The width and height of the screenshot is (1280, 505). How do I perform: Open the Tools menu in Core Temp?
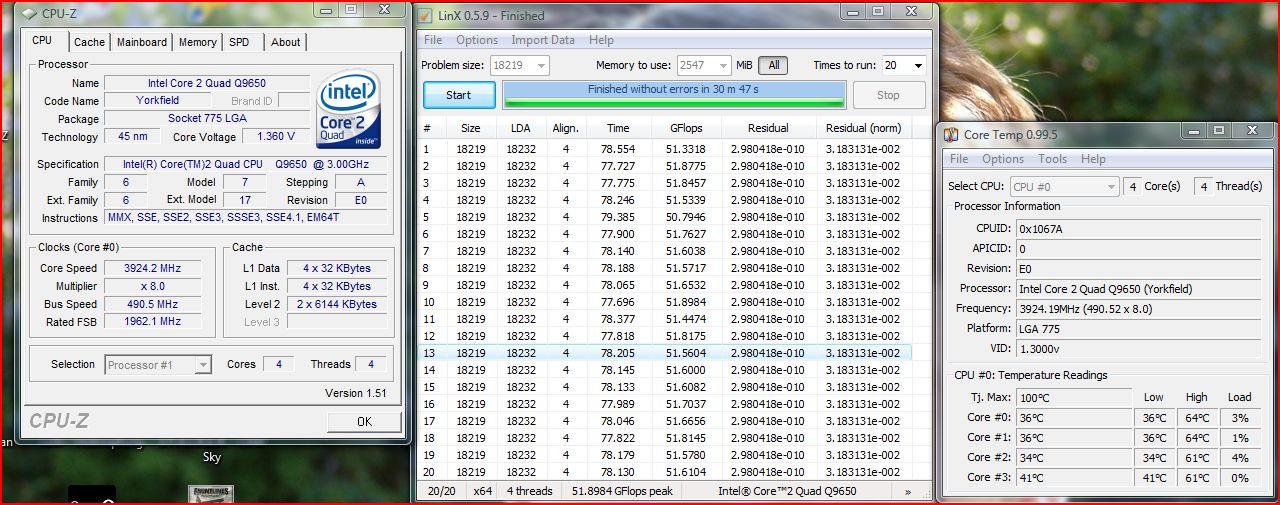point(1052,159)
